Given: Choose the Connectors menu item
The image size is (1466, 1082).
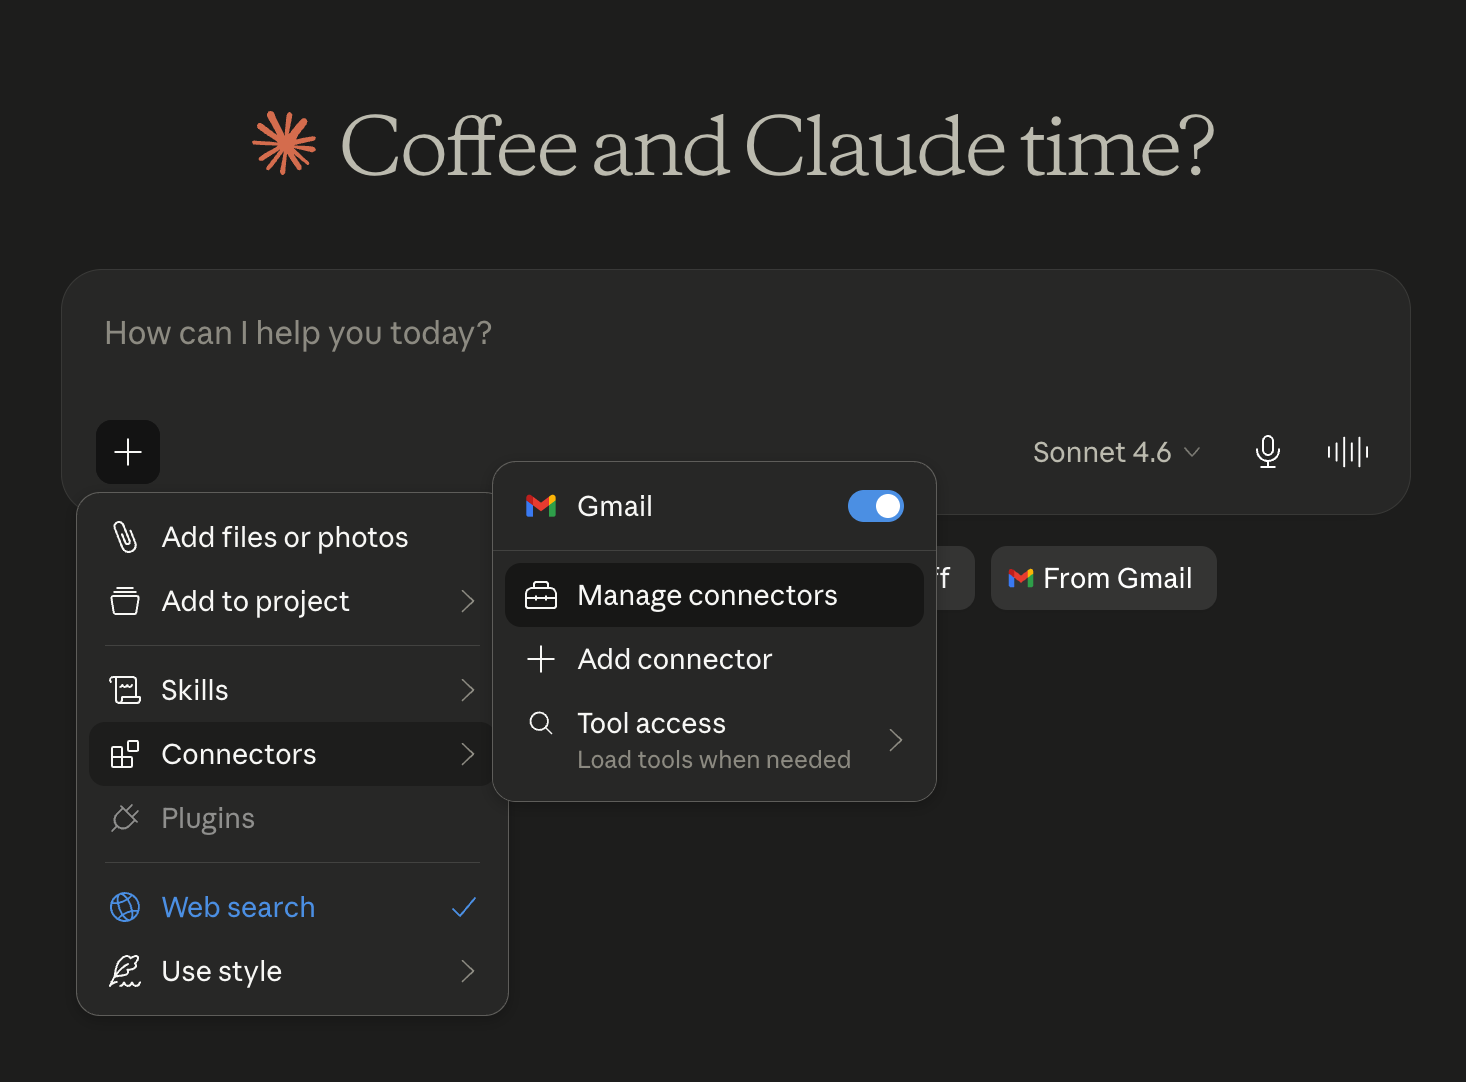Looking at the screenshot, I should pyautogui.click(x=292, y=754).
